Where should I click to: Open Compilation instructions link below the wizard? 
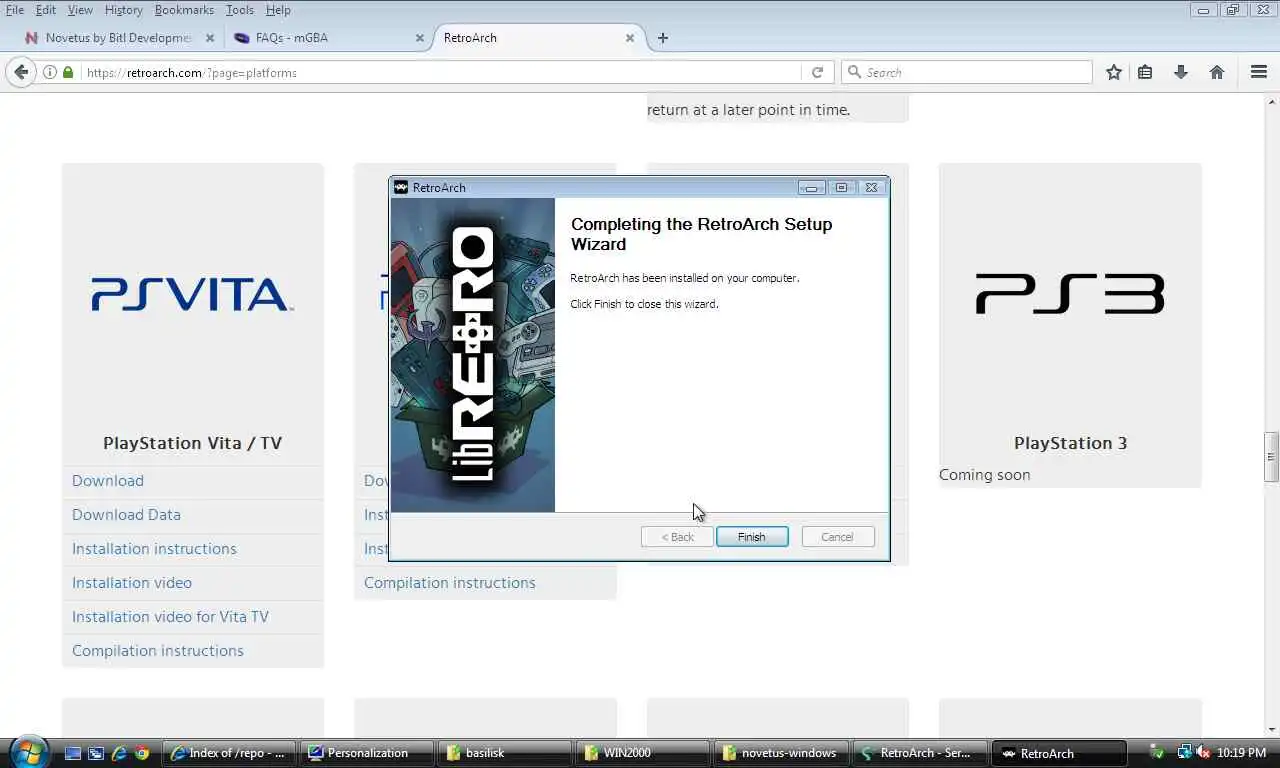[x=450, y=583]
